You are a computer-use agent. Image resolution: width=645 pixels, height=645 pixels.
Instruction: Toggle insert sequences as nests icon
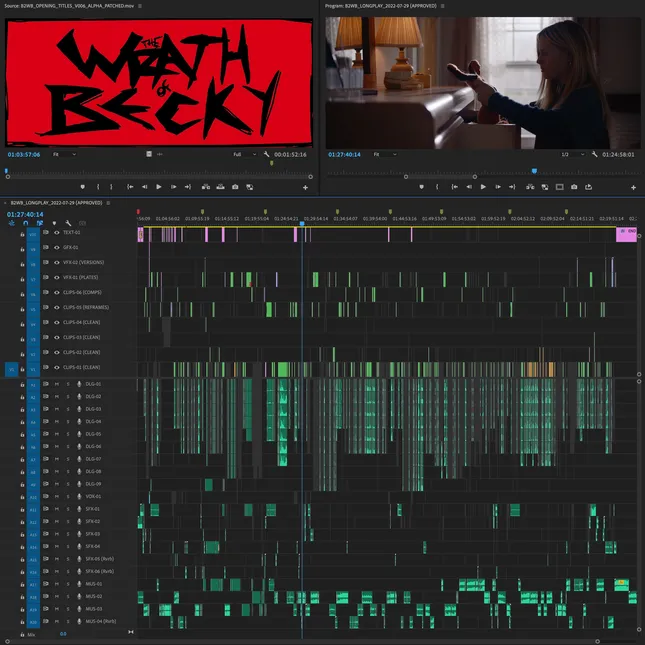click(12, 223)
